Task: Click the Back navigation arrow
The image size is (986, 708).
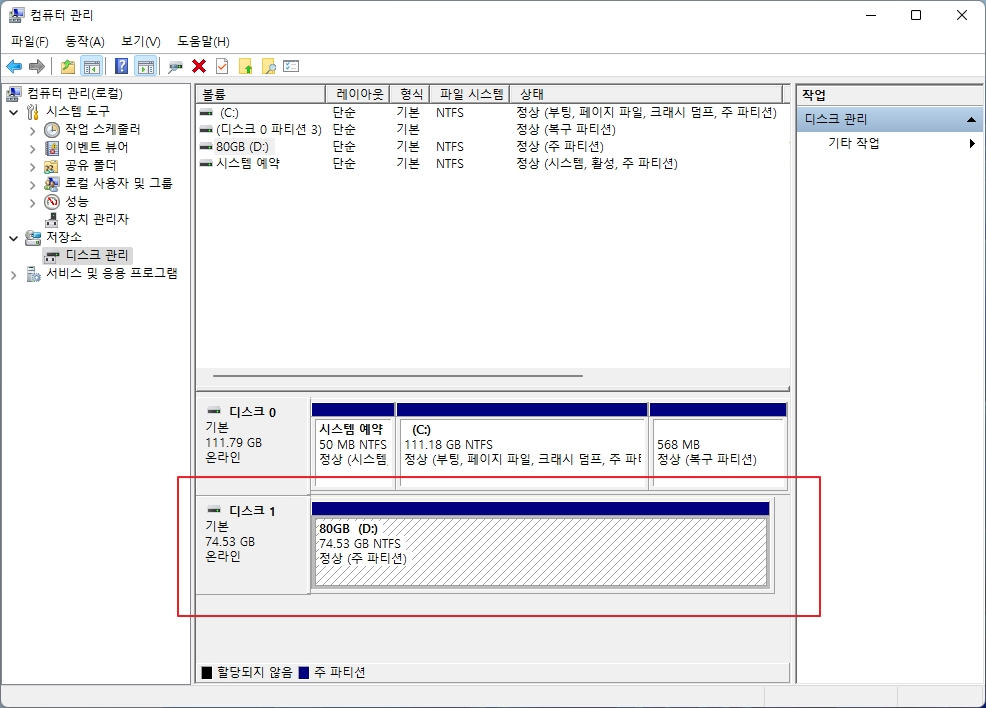Action: click(x=13, y=66)
